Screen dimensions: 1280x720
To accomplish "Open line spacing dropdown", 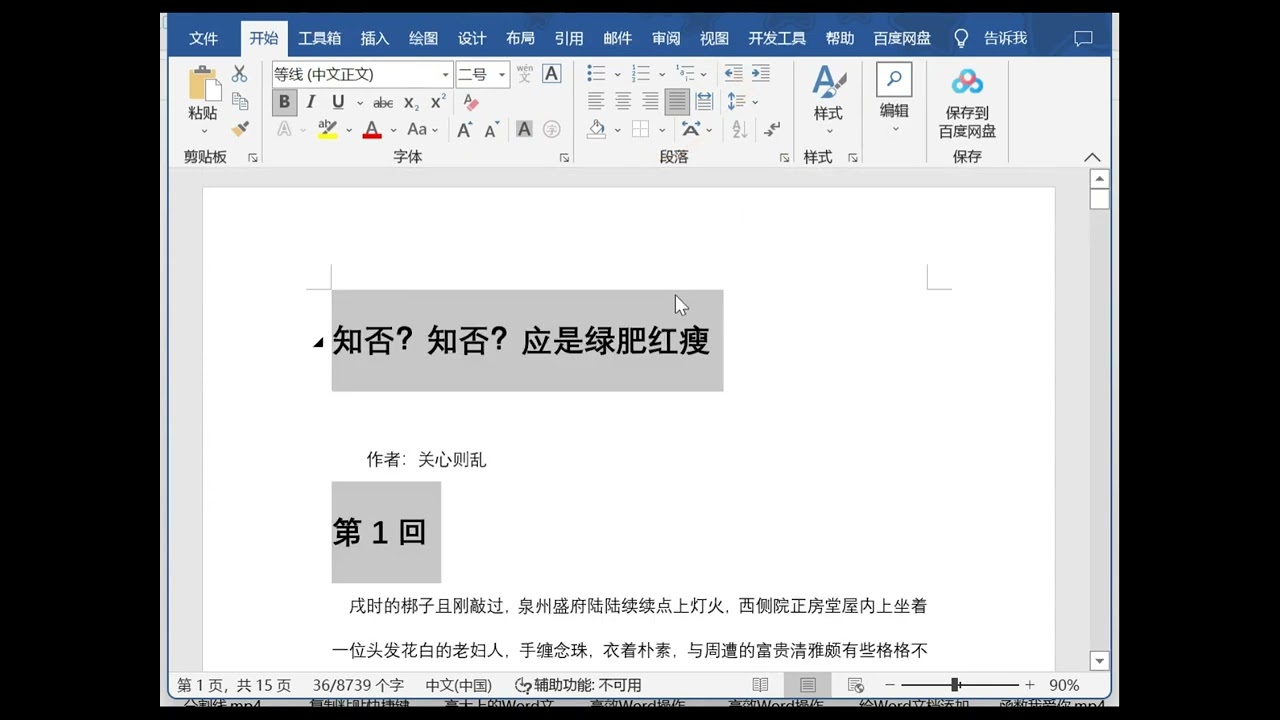I will click(755, 102).
